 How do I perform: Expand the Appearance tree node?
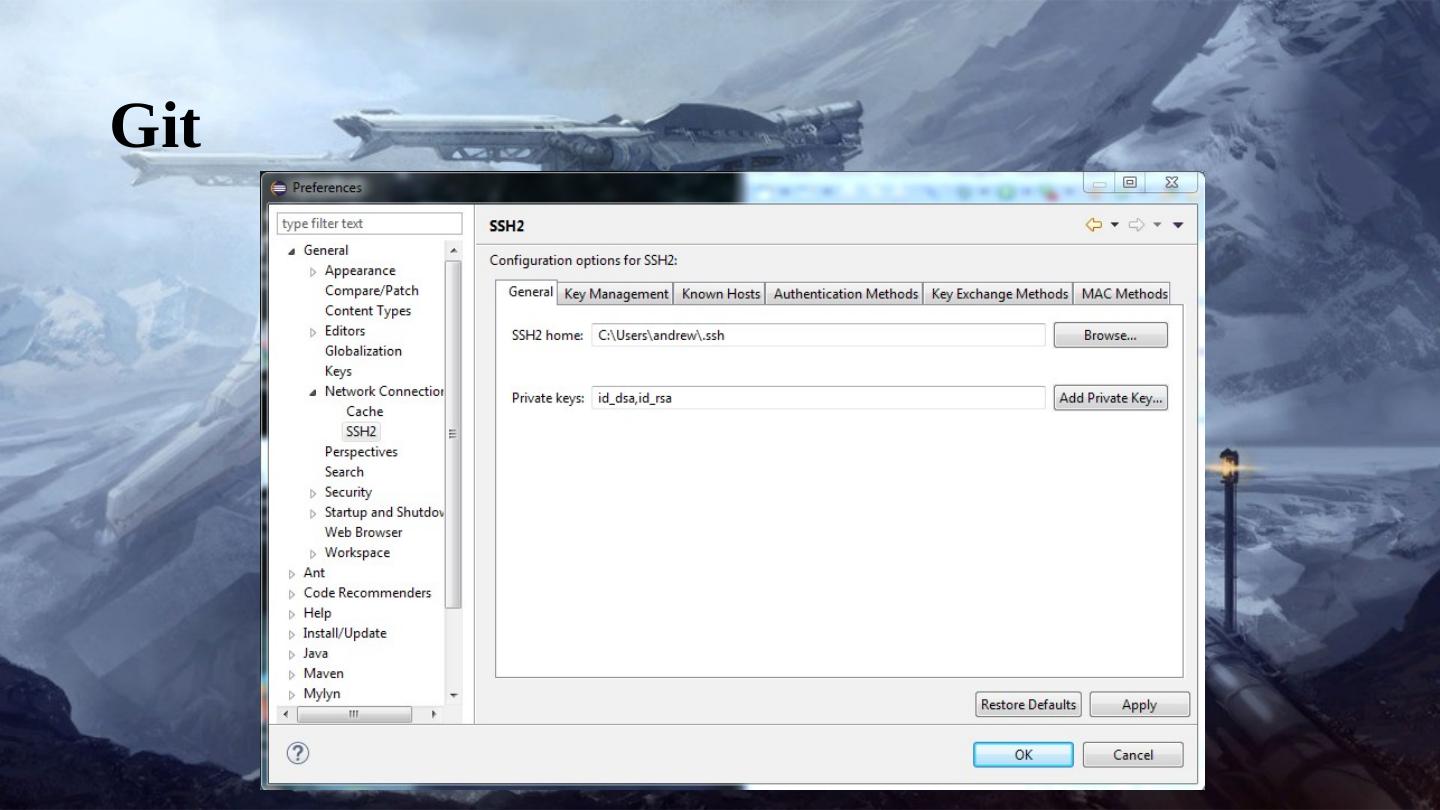313,271
